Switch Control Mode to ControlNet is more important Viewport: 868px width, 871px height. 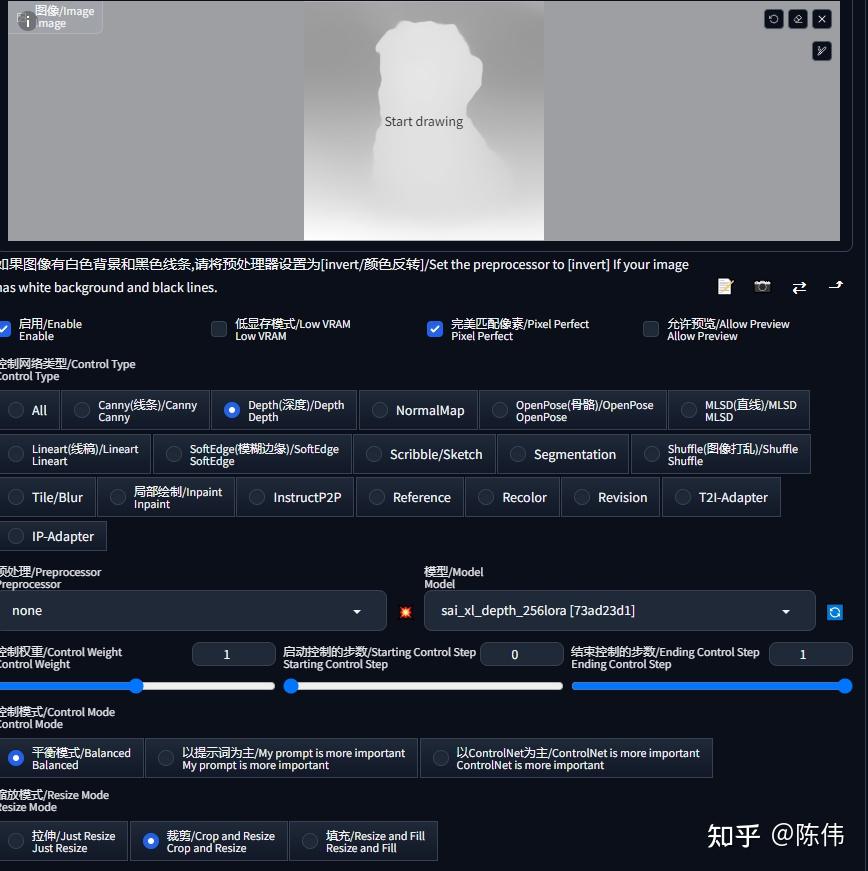pyautogui.click(x=441, y=758)
